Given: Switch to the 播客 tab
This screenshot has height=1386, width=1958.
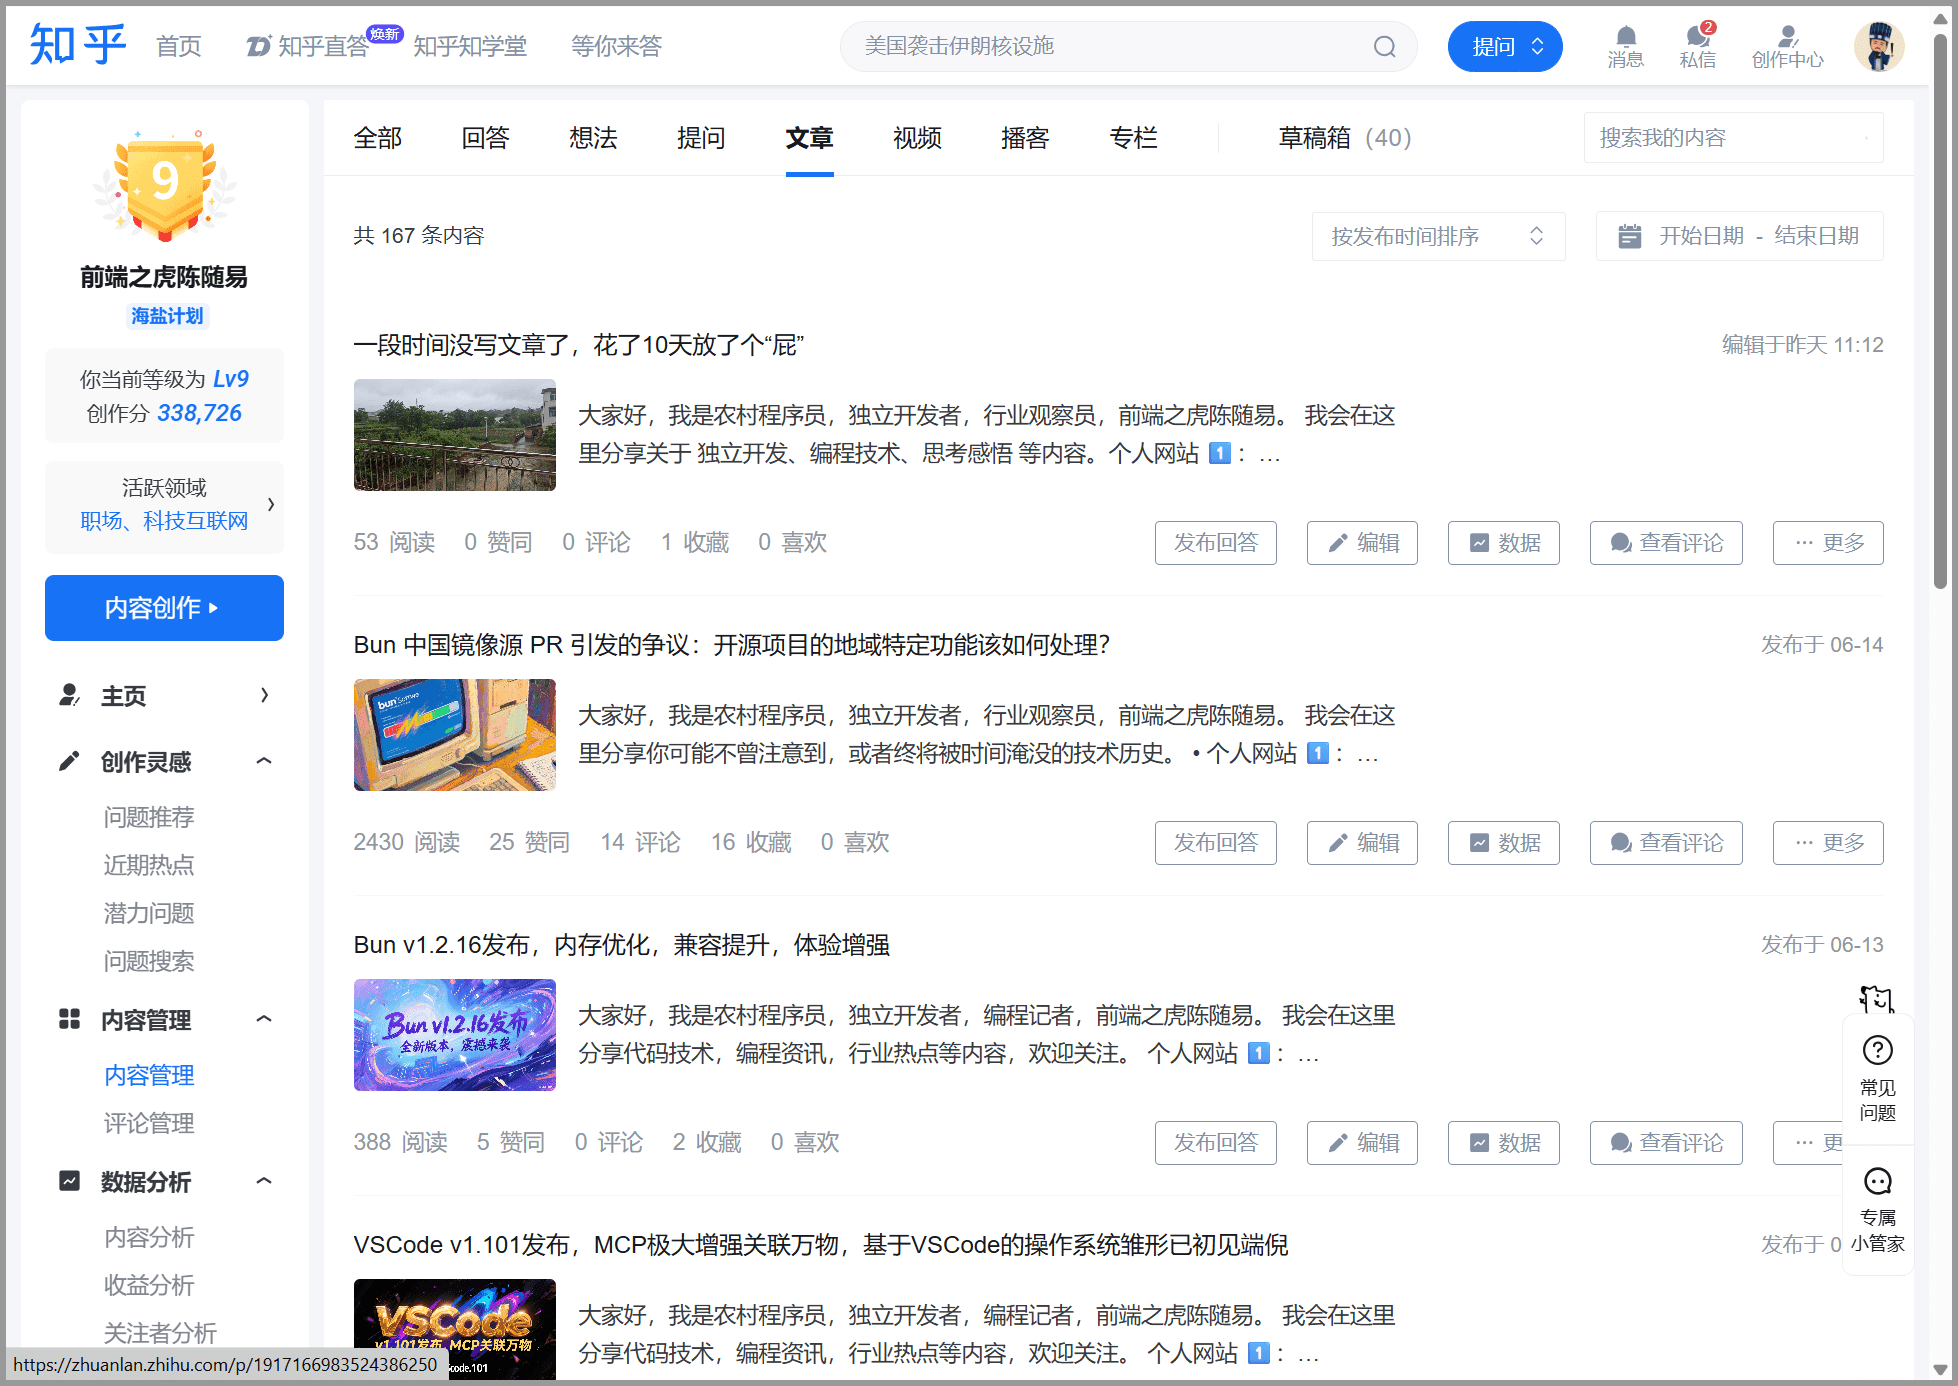Looking at the screenshot, I should point(1026,138).
